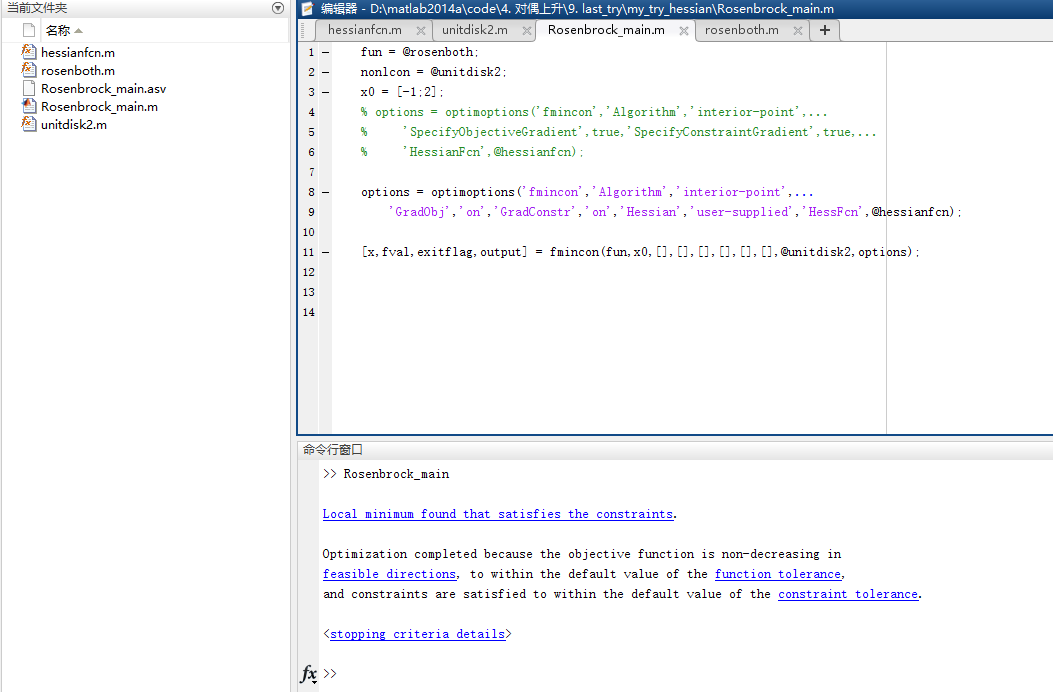
Task: Click the editor window icon in title bar
Action: (308, 8)
